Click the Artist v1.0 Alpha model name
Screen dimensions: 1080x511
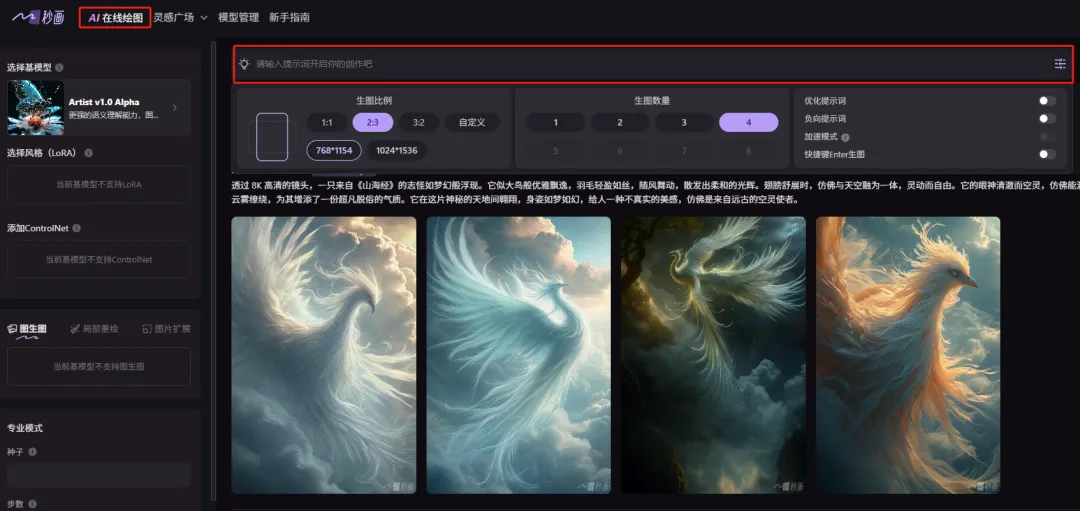pos(104,102)
